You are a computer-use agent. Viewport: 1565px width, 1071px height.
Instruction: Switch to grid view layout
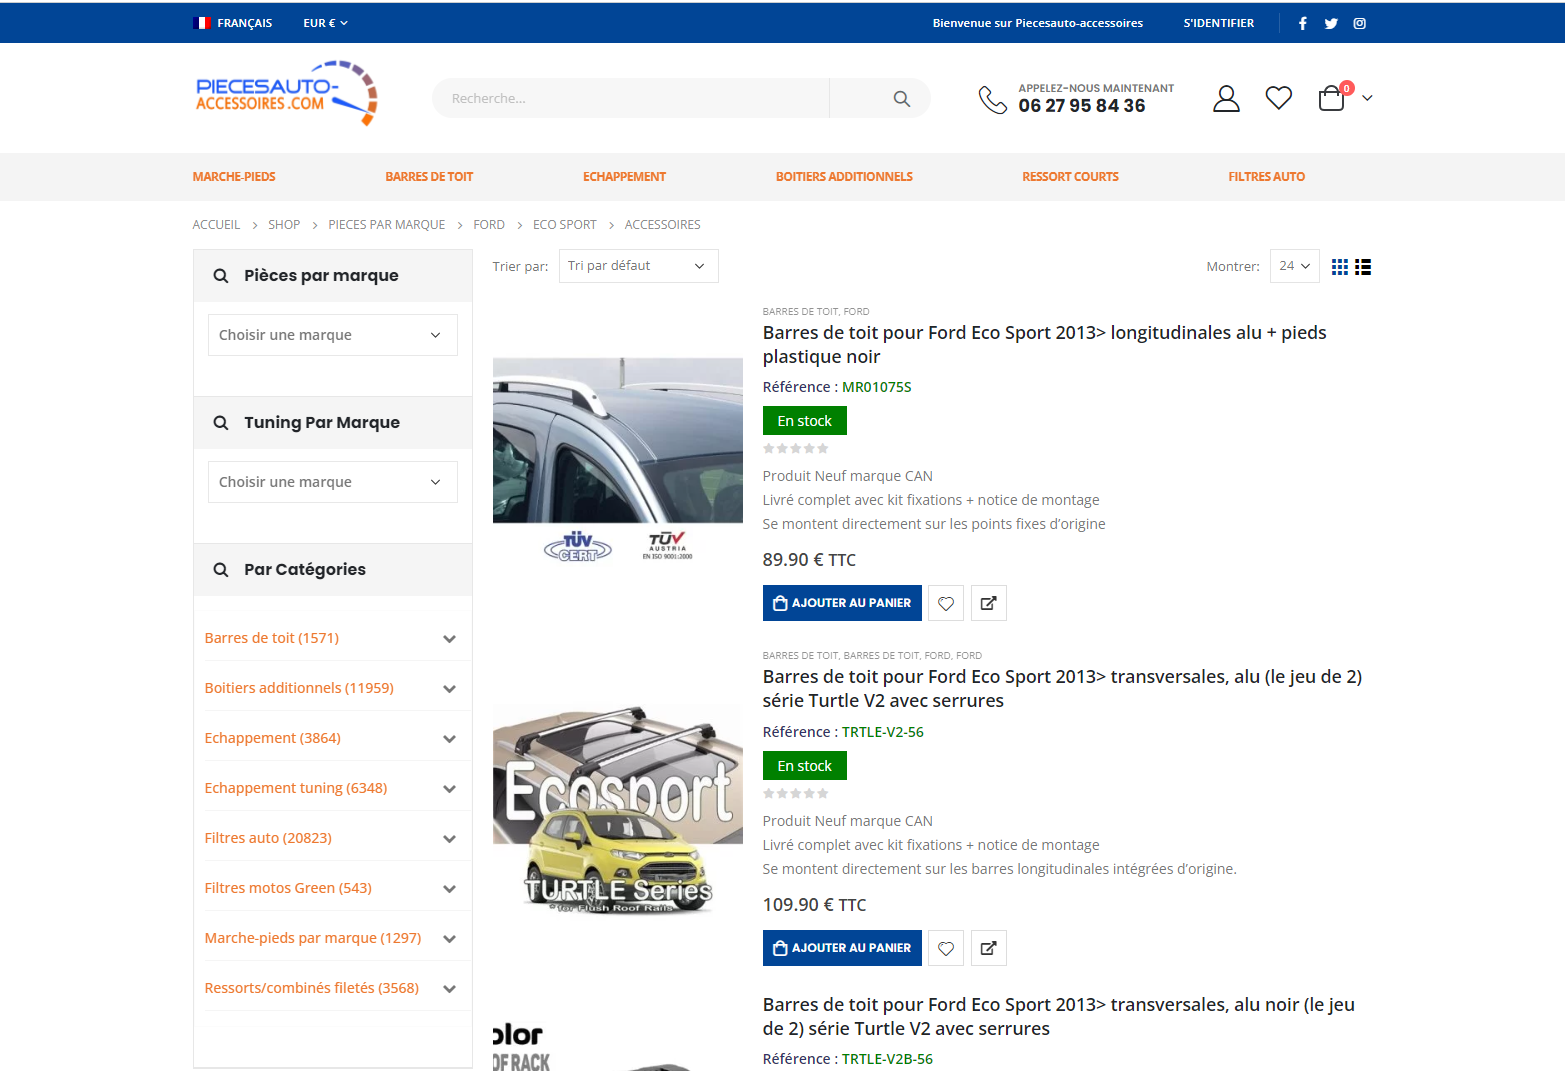tap(1340, 267)
